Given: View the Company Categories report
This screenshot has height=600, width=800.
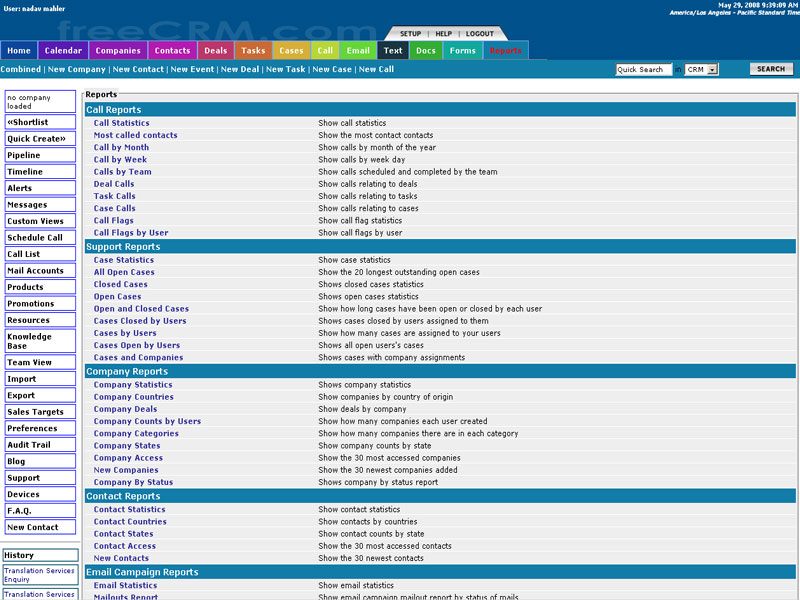Looking at the screenshot, I should click(136, 434).
